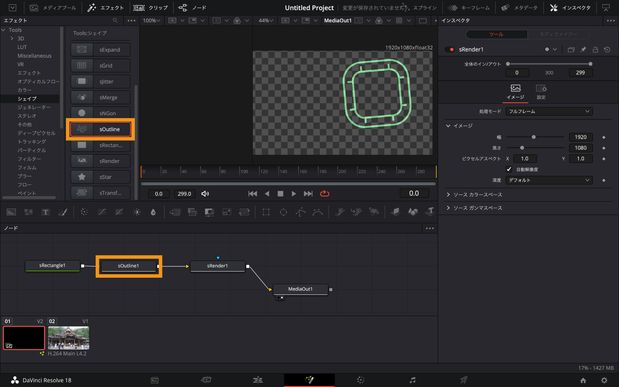This screenshot has width=619, height=387.
Task: Add a Polygon mask from the toolbar
Action: pyautogui.click(x=301, y=212)
